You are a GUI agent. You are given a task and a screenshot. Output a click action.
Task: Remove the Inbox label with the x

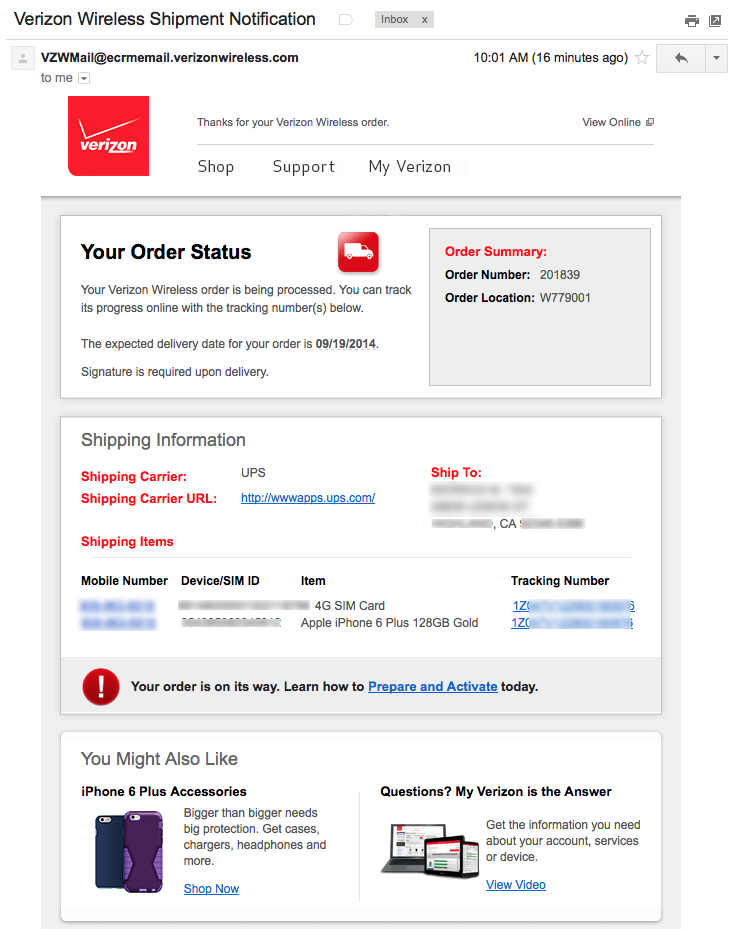[x=424, y=20]
